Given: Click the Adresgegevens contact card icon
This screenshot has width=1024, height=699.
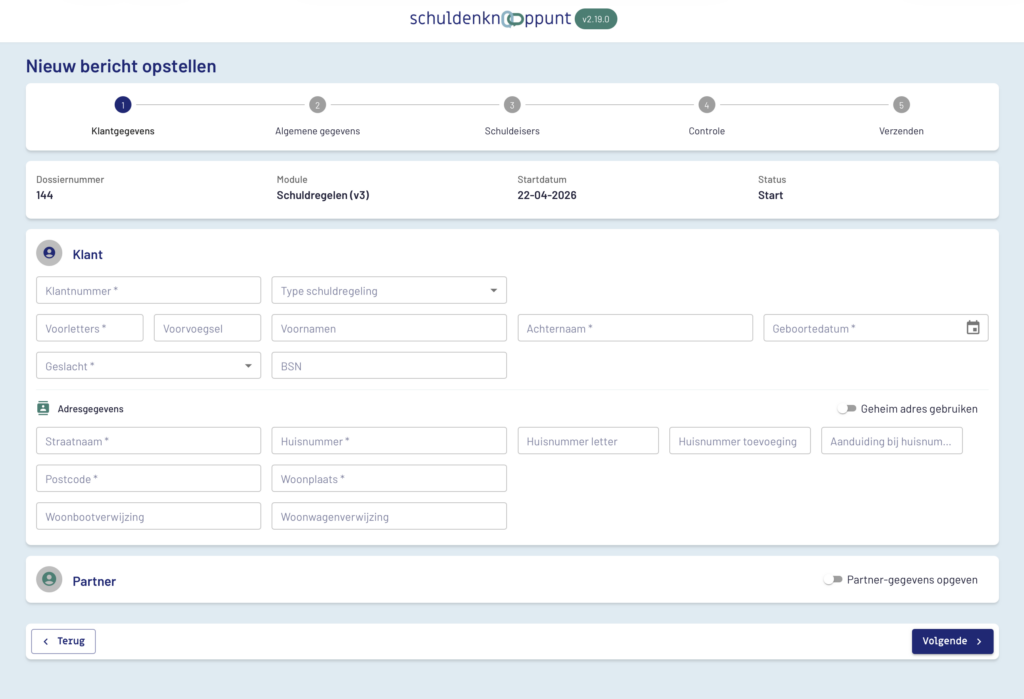Looking at the screenshot, I should (x=43, y=408).
